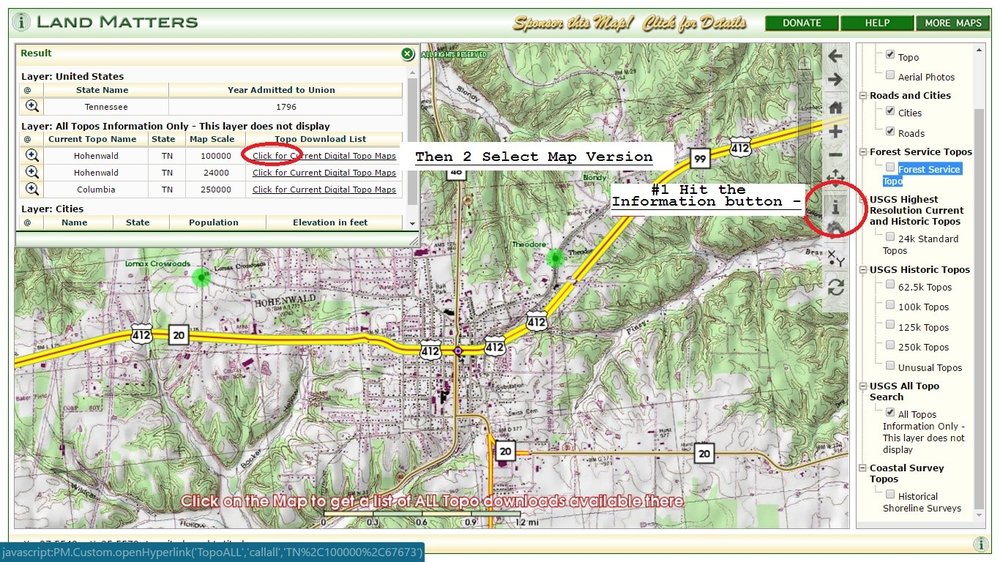Click the Map Scale column header
This screenshot has width=1000, height=562.
click(212, 139)
